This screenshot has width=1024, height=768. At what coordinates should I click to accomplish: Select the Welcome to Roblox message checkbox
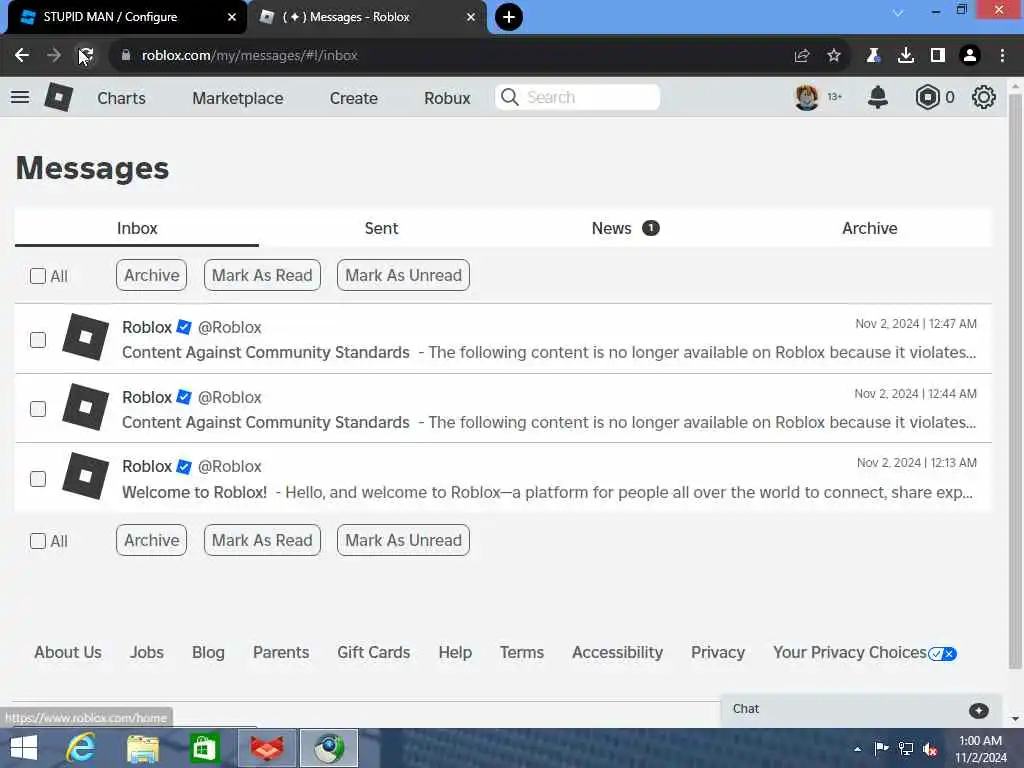click(38, 479)
